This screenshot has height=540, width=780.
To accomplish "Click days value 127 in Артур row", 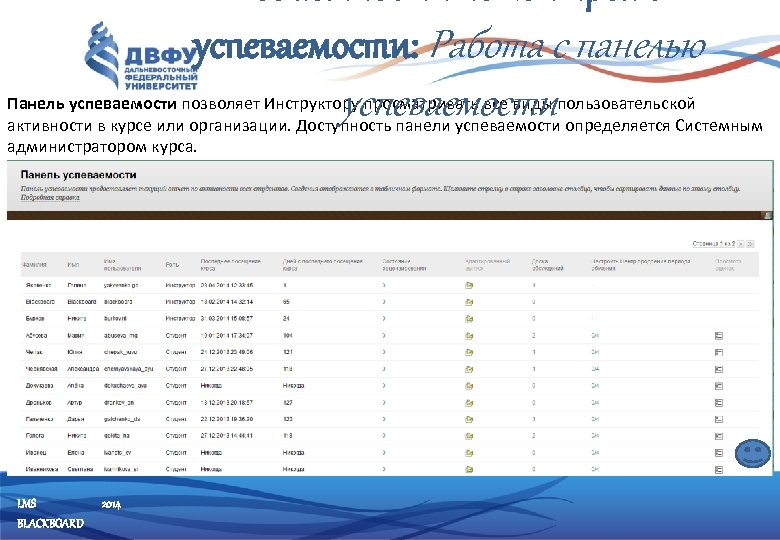I will coord(288,403).
